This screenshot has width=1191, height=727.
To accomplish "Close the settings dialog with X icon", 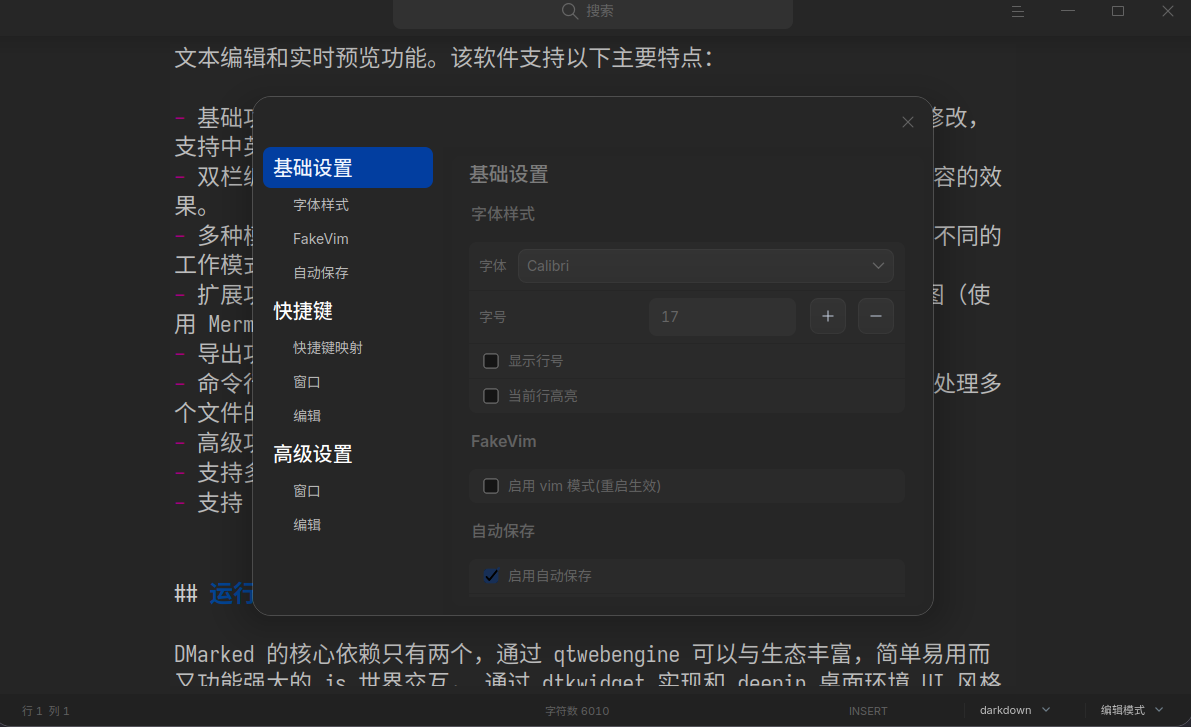I will tap(908, 122).
